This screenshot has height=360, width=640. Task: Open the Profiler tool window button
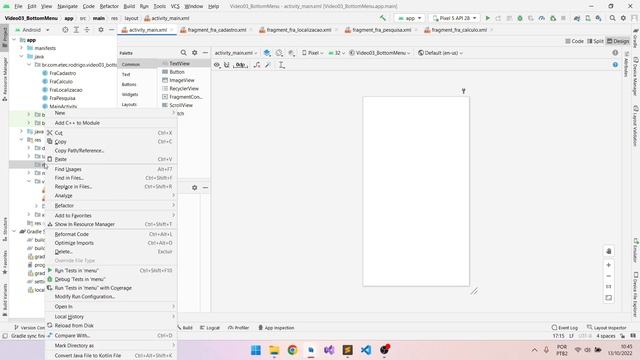click(x=238, y=327)
